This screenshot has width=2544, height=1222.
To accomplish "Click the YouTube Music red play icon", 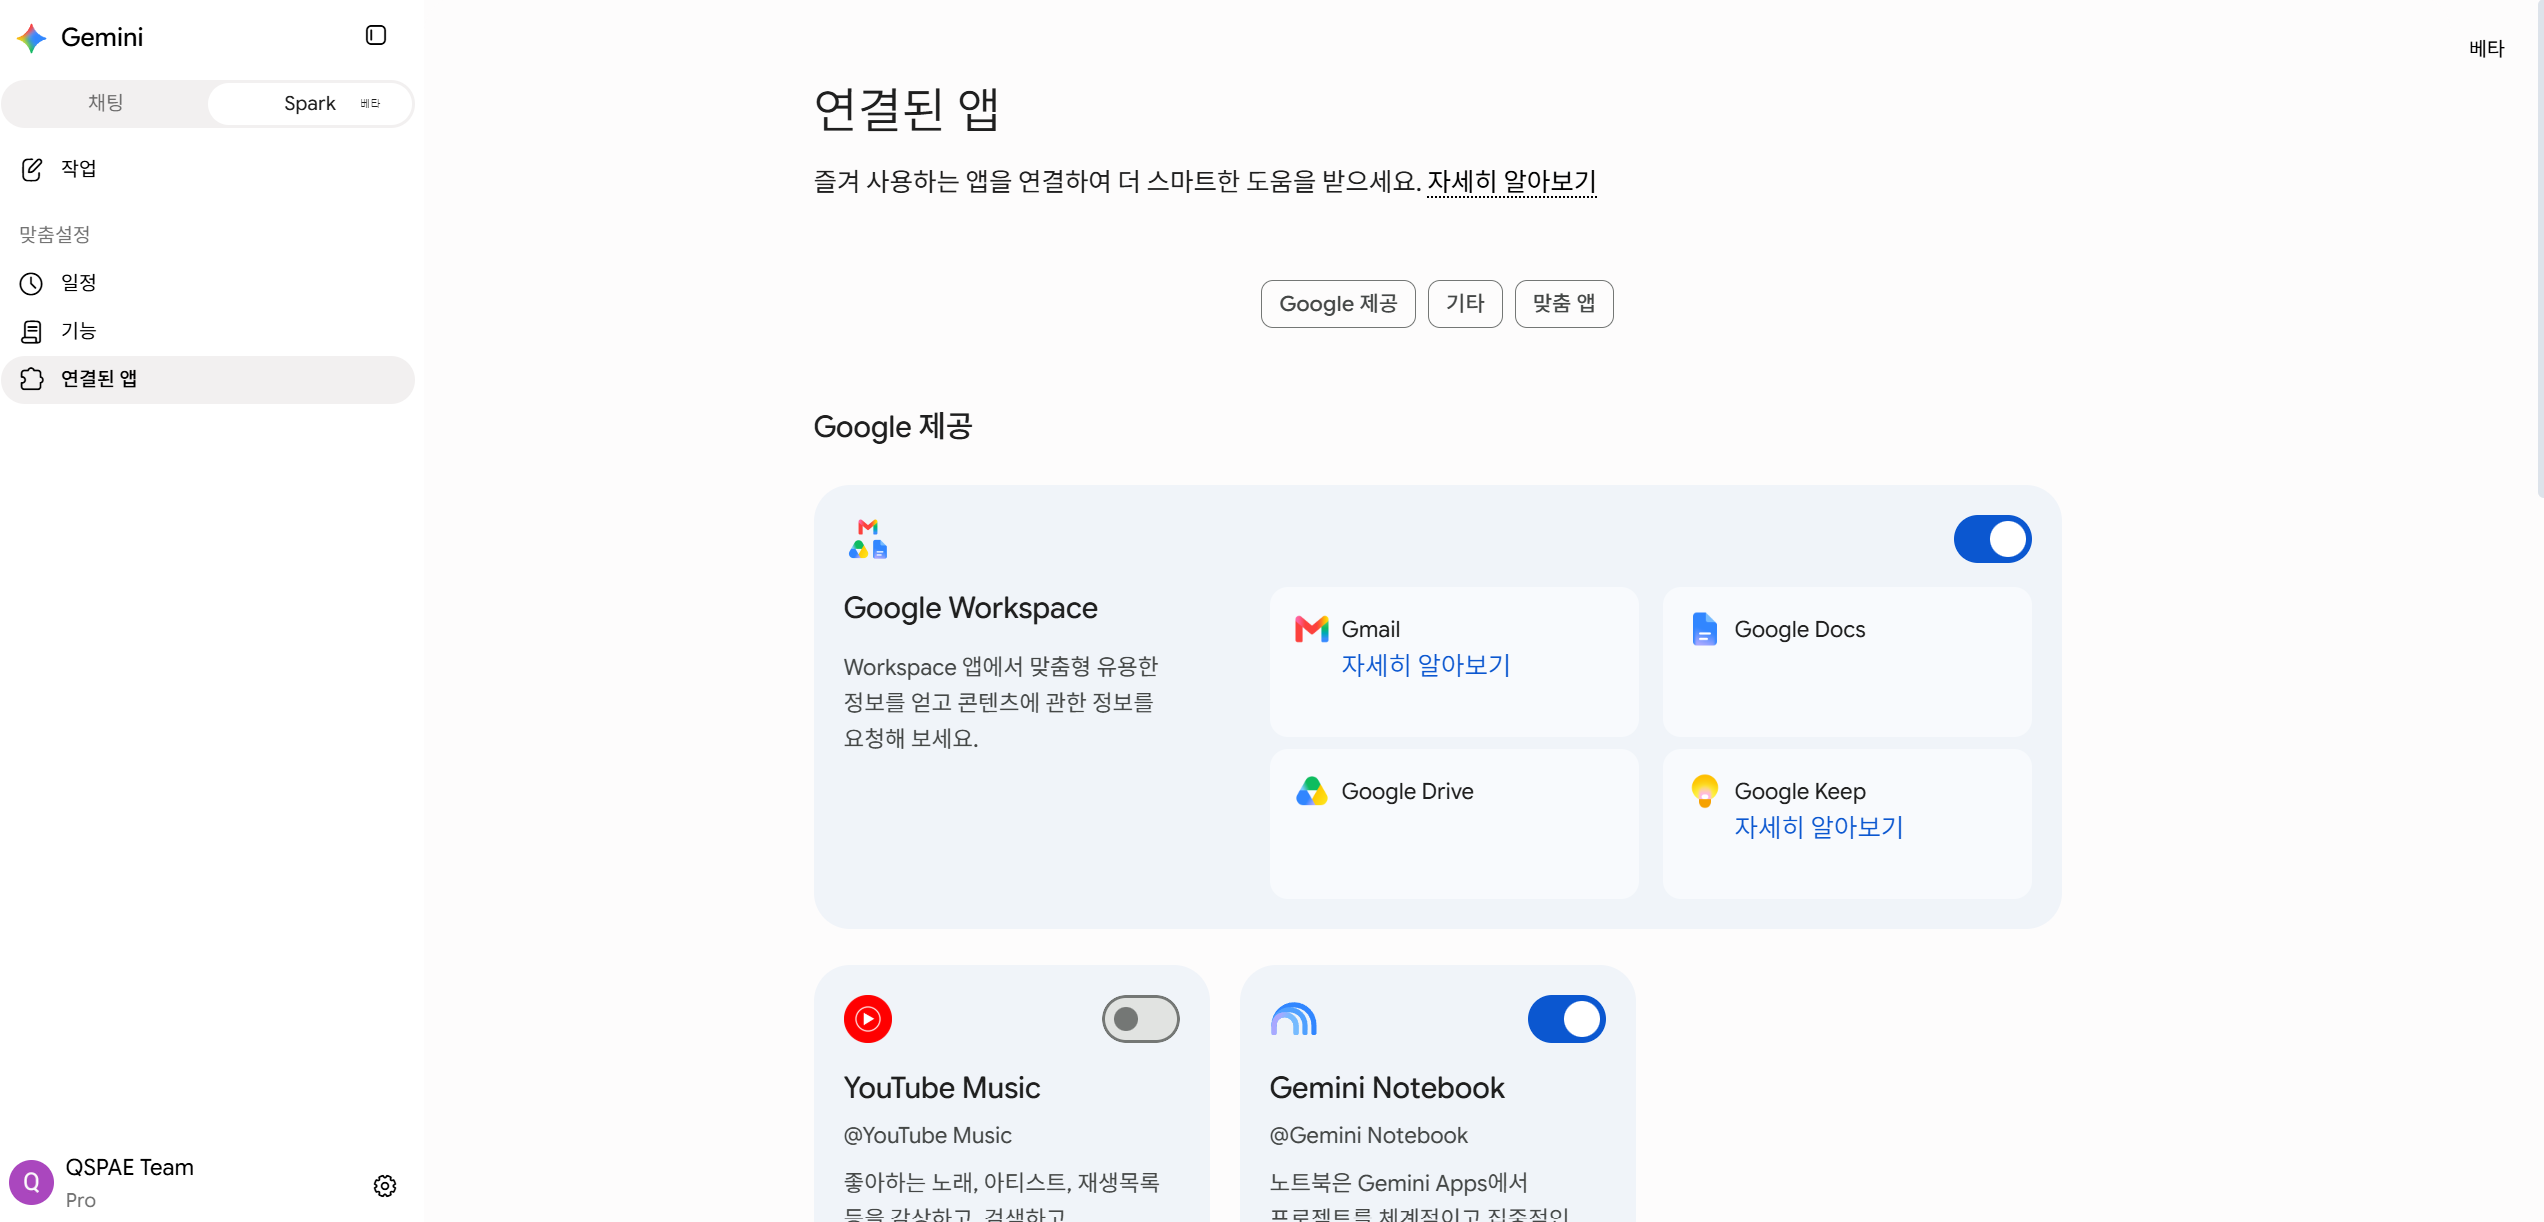I will [x=868, y=1019].
